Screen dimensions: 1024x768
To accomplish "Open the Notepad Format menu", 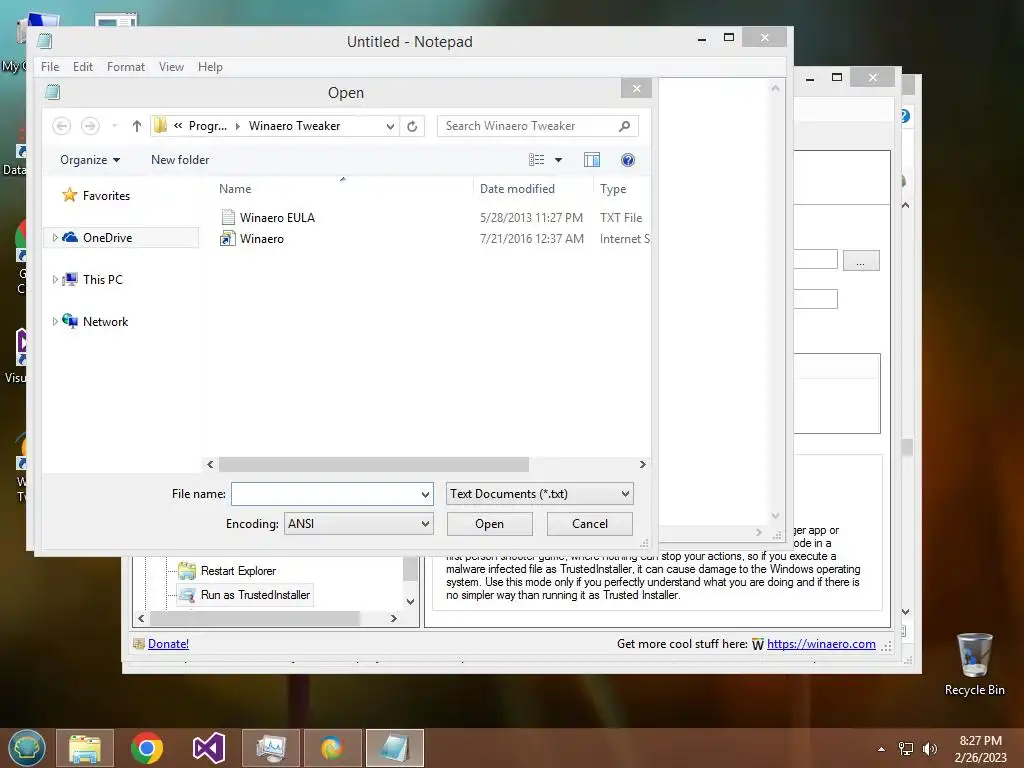I will pyautogui.click(x=126, y=67).
